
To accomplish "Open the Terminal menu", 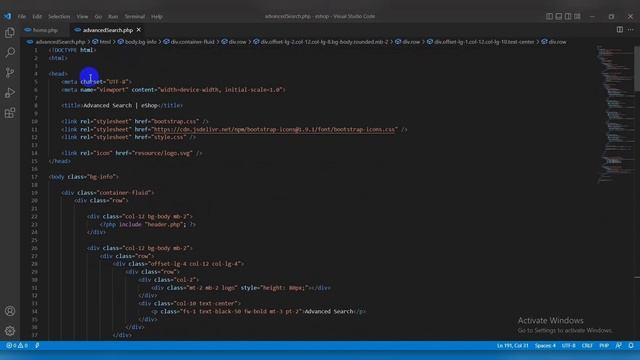I will (135, 17).
